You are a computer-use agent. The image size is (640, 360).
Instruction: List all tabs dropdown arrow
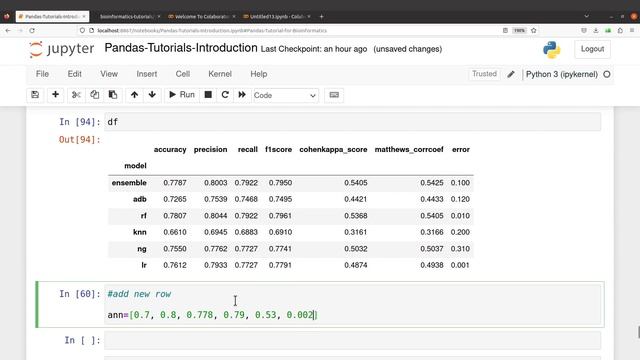(587, 16)
